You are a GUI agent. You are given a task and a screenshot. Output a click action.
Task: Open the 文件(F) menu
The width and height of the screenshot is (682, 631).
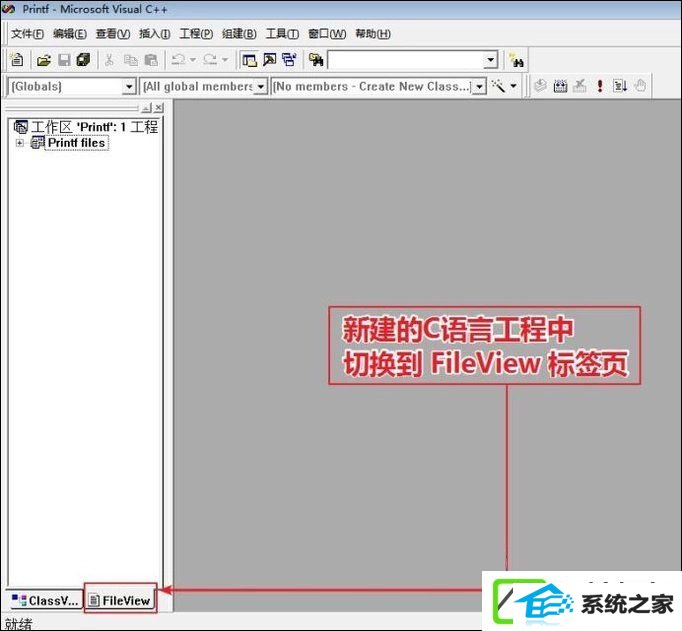(x=27, y=34)
